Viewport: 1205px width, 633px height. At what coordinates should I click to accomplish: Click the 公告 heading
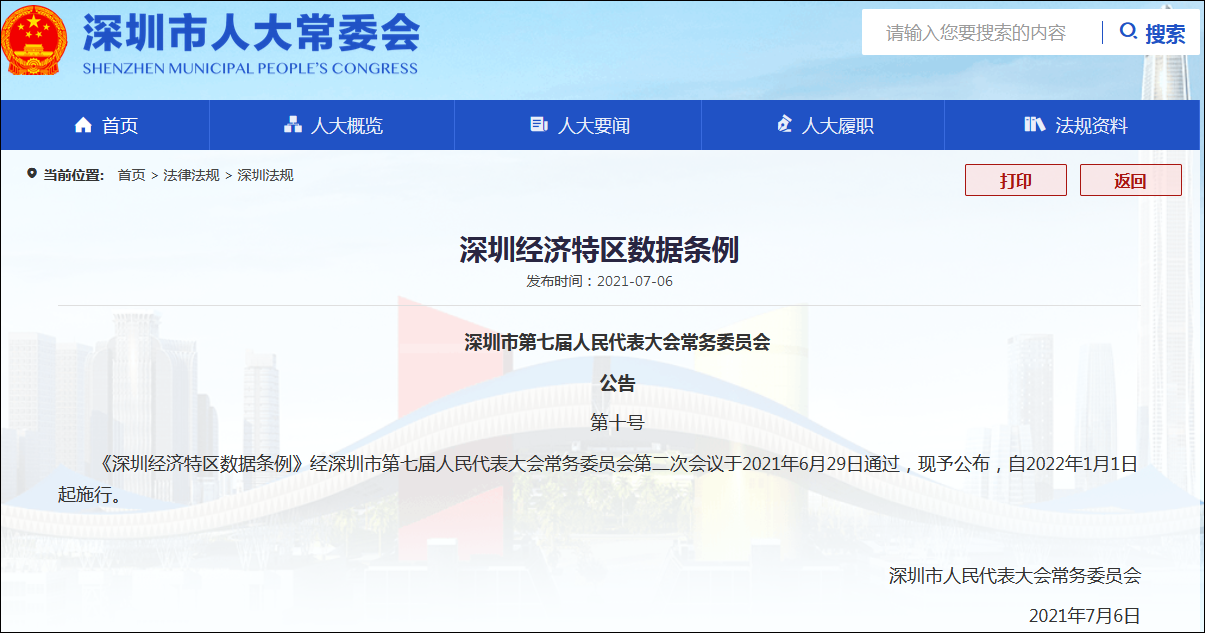pyautogui.click(x=617, y=383)
